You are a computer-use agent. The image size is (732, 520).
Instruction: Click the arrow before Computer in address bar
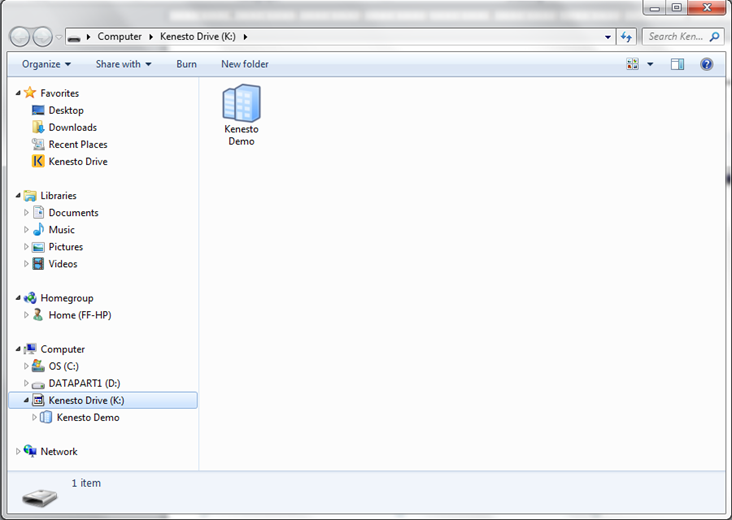(88, 36)
